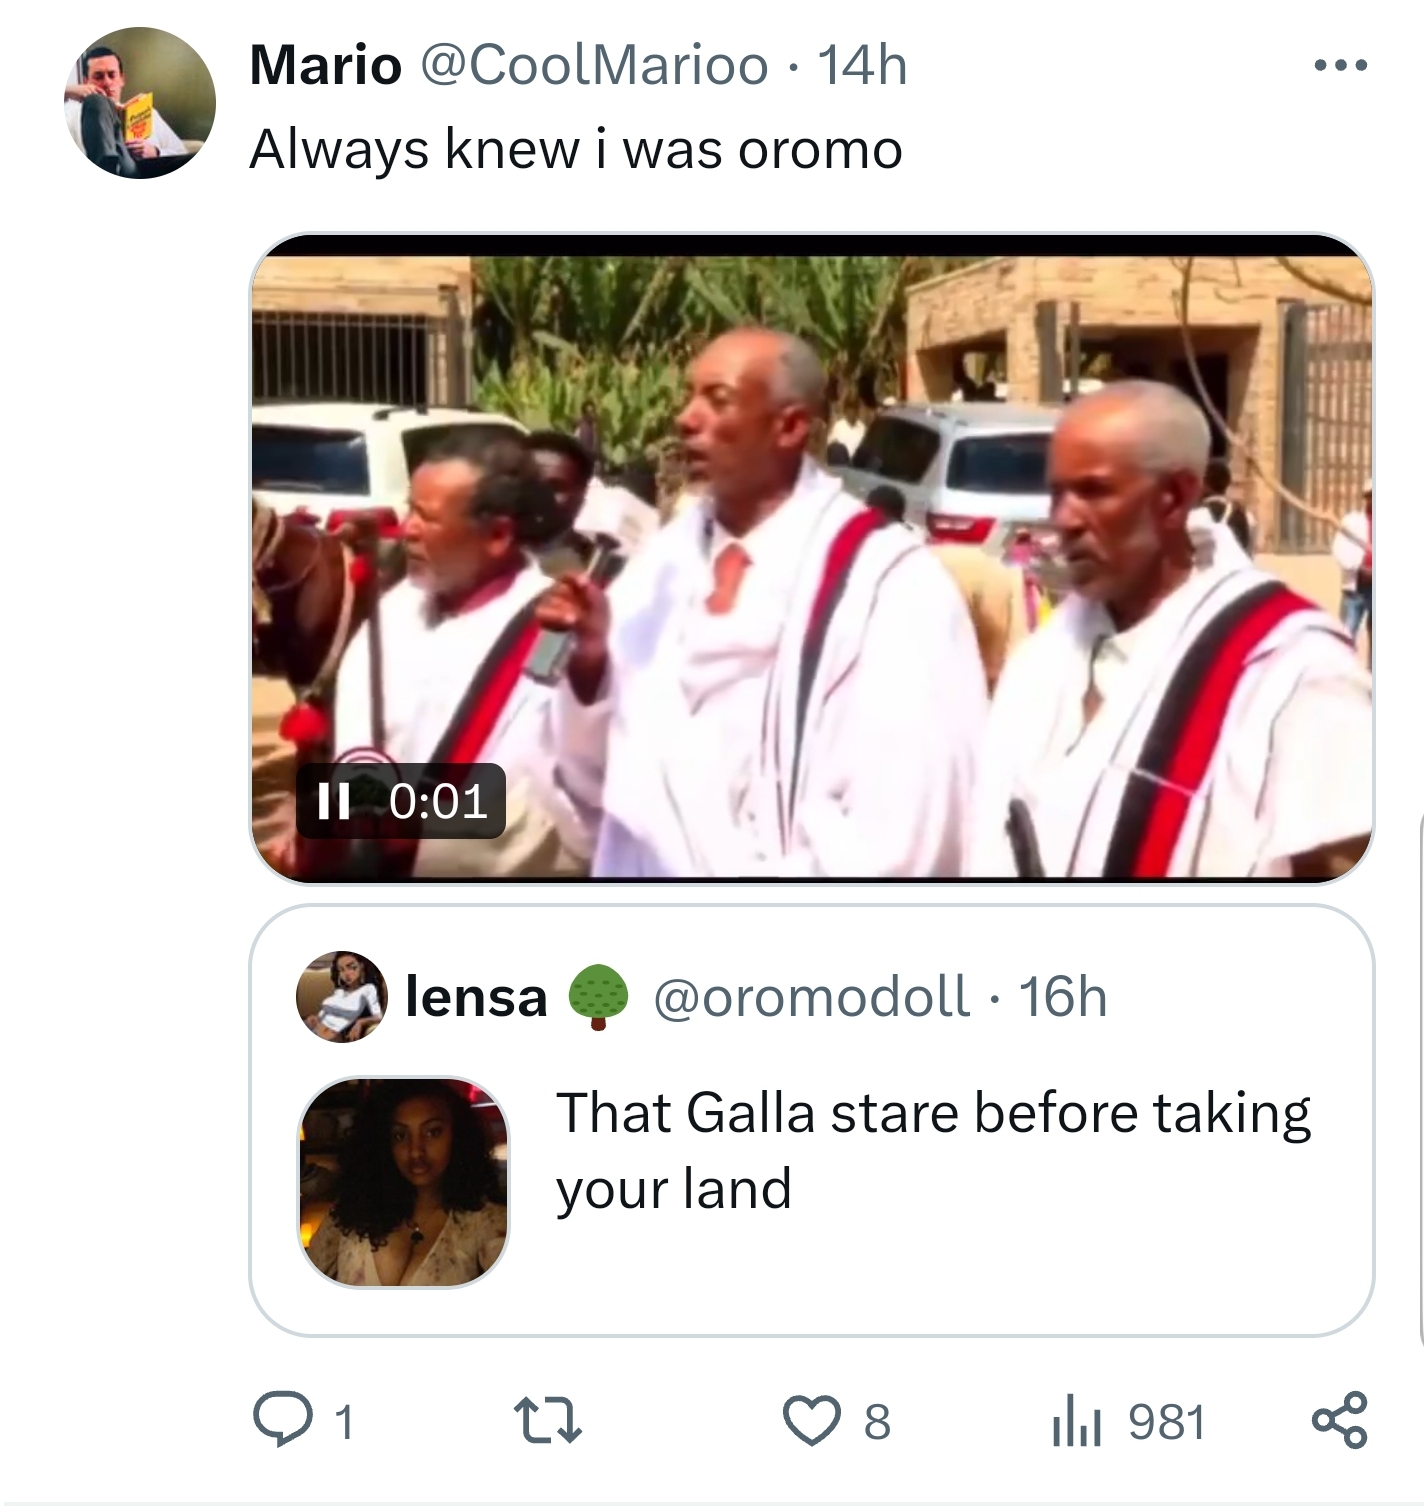Click the lensa display name in quoted tweet
Screen dimensions: 1424x1507
point(476,997)
